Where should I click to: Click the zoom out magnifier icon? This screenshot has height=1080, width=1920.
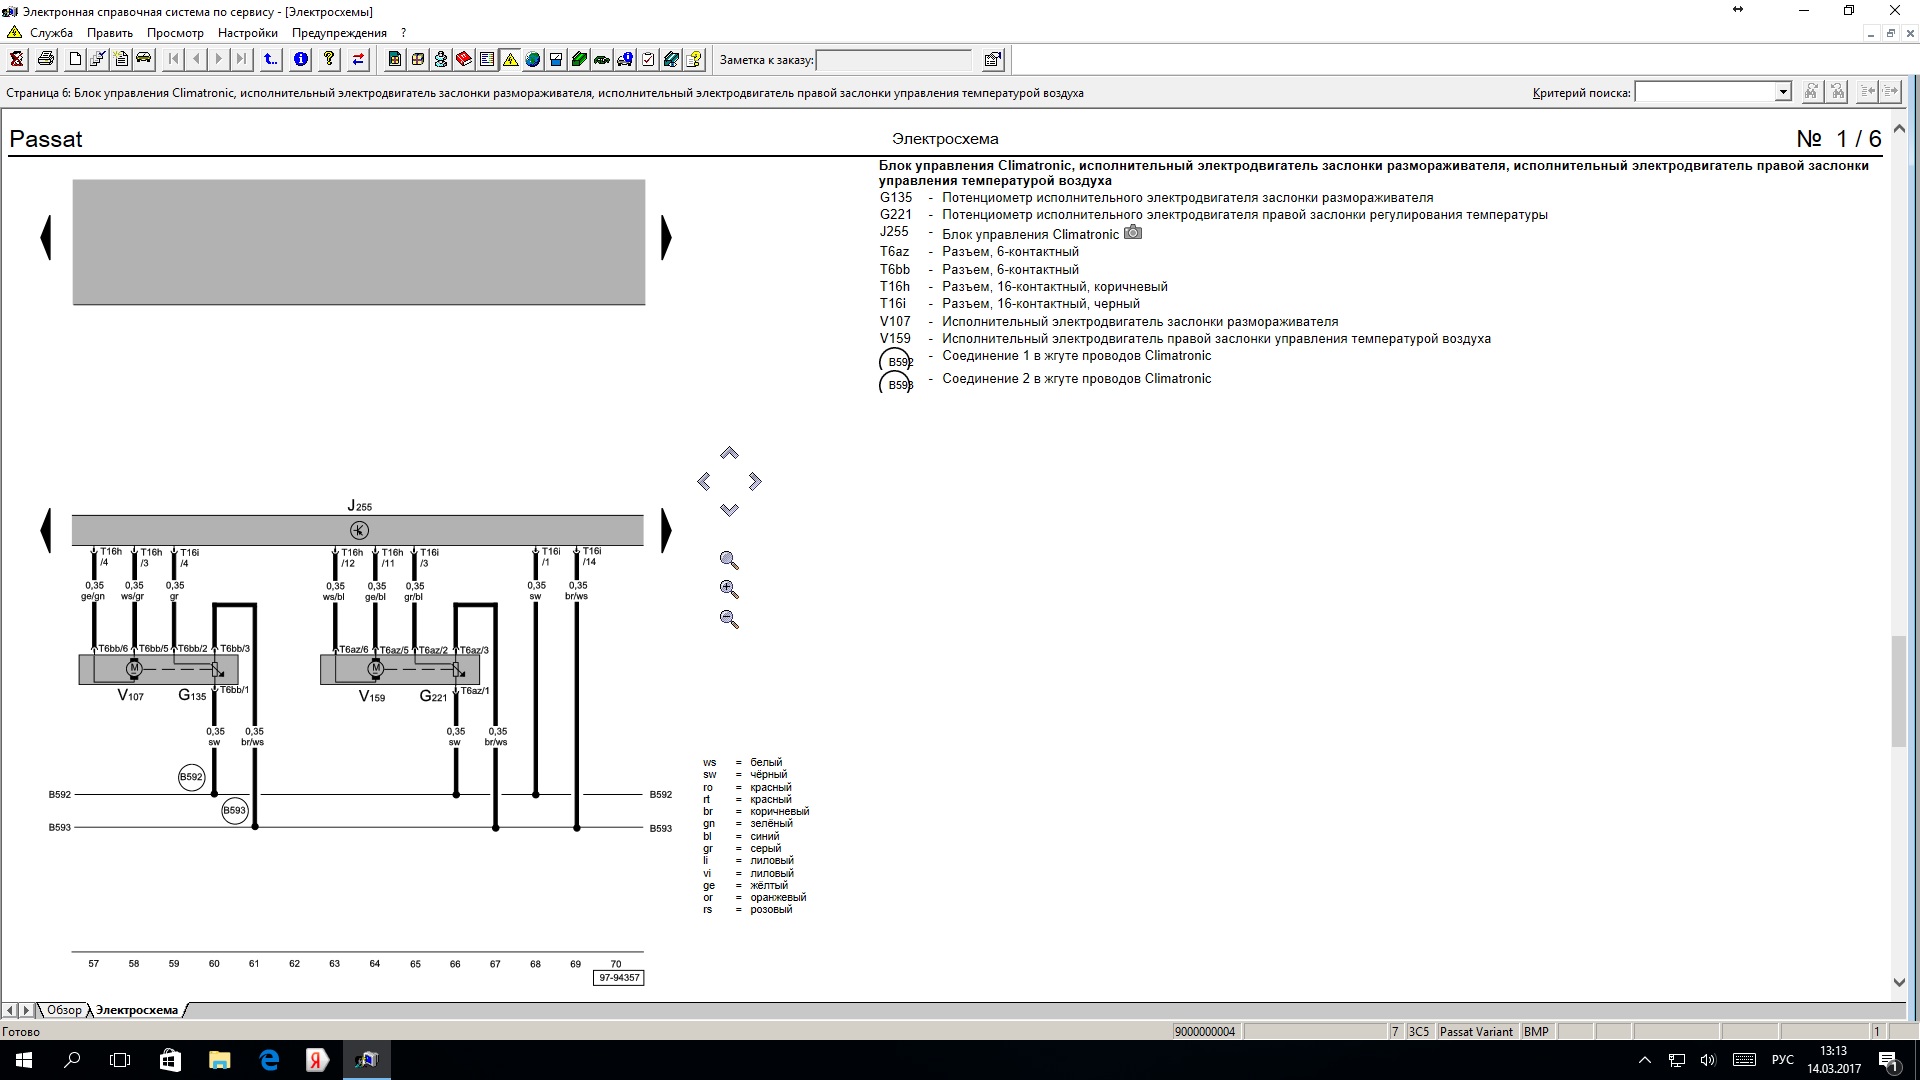(729, 620)
